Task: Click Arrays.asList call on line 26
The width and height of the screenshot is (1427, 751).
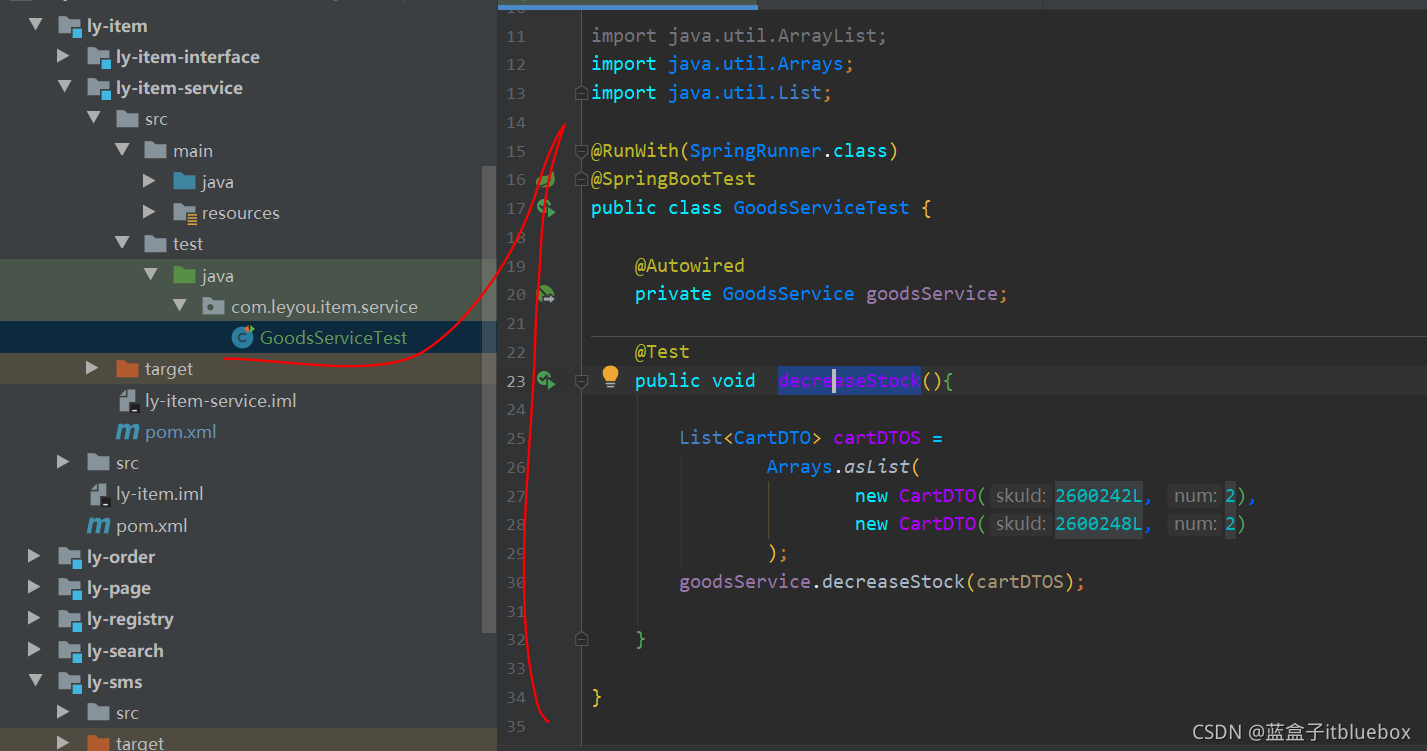Action: click(843, 467)
